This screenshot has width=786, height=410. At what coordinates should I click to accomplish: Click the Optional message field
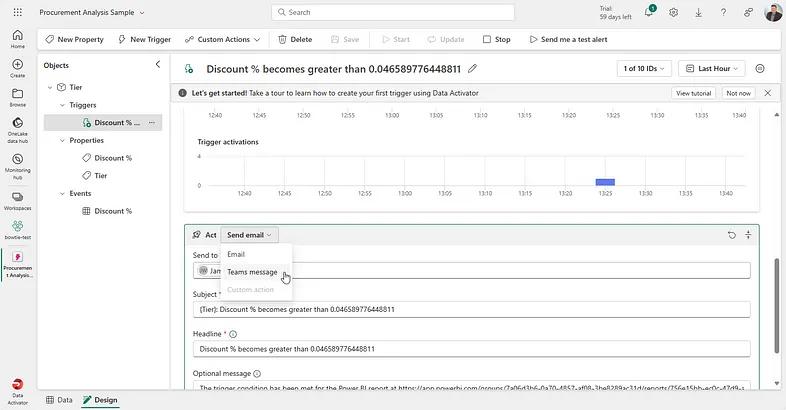[472, 385]
